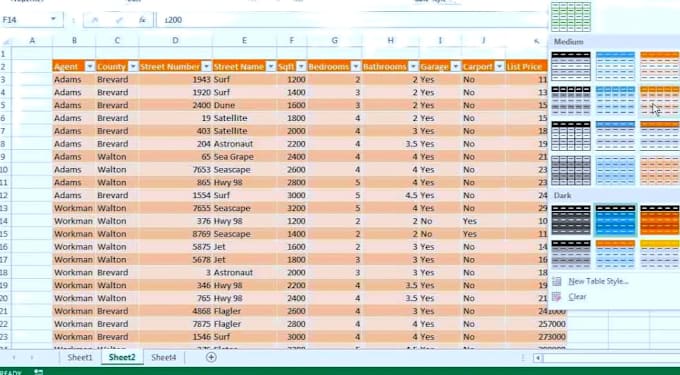Viewport: 680px width, 375px height.
Task: Open the Carport column filter dropdown
Action: pos(500,67)
